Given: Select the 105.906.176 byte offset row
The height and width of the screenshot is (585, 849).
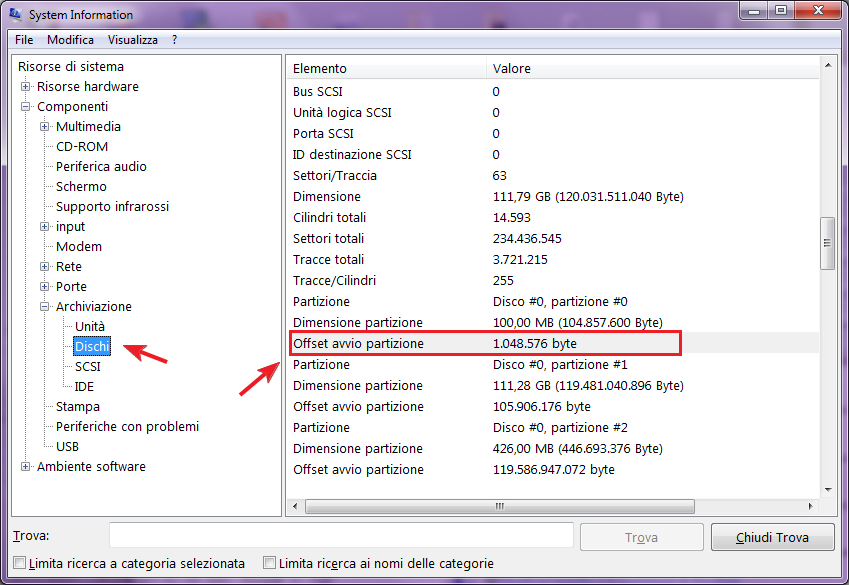Looking at the screenshot, I should tap(553, 407).
